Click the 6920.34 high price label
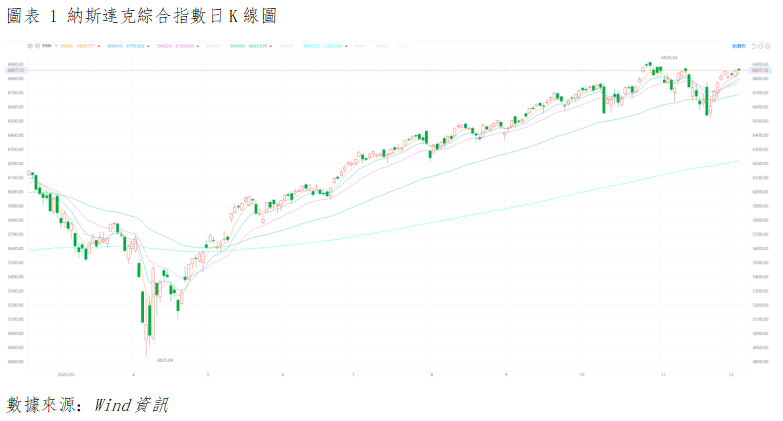 coord(668,58)
